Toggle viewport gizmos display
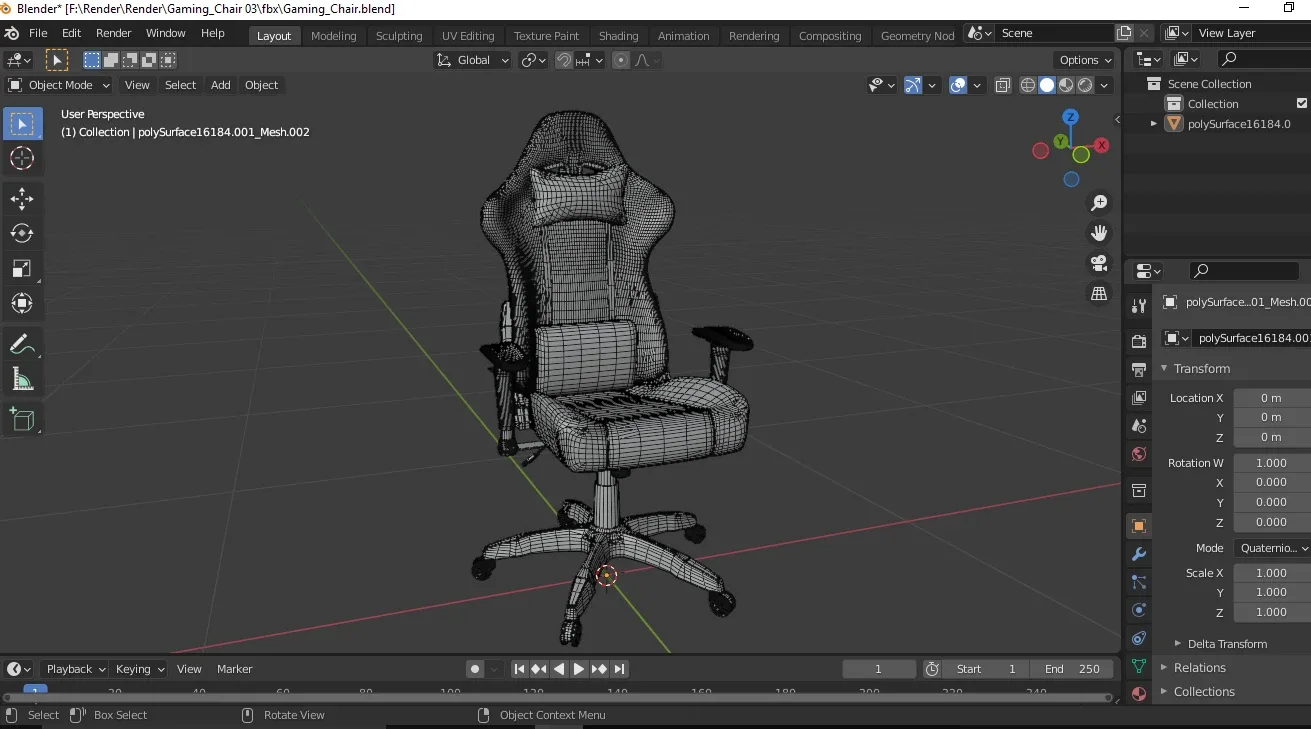1311x729 pixels. (913, 85)
